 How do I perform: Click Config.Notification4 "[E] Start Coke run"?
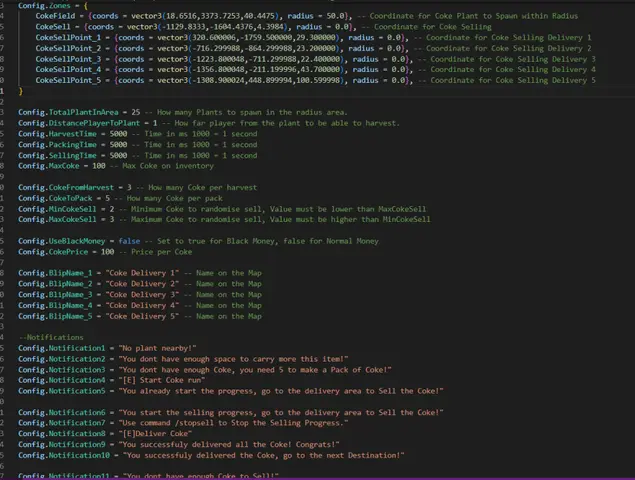162,380
